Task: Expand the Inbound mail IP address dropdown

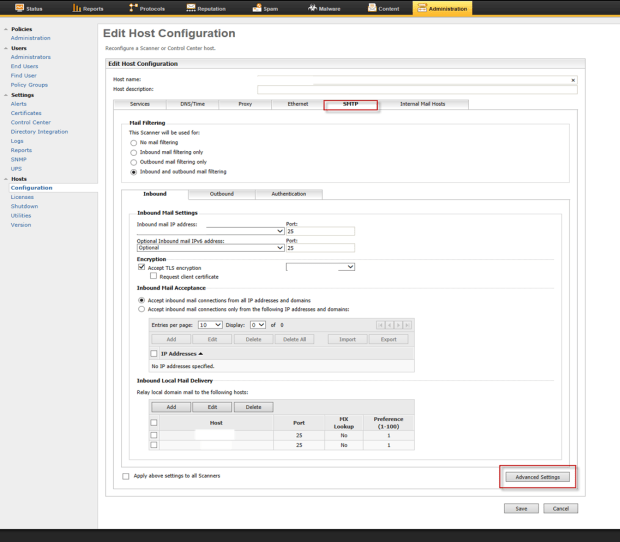Action: pos(281,231)
